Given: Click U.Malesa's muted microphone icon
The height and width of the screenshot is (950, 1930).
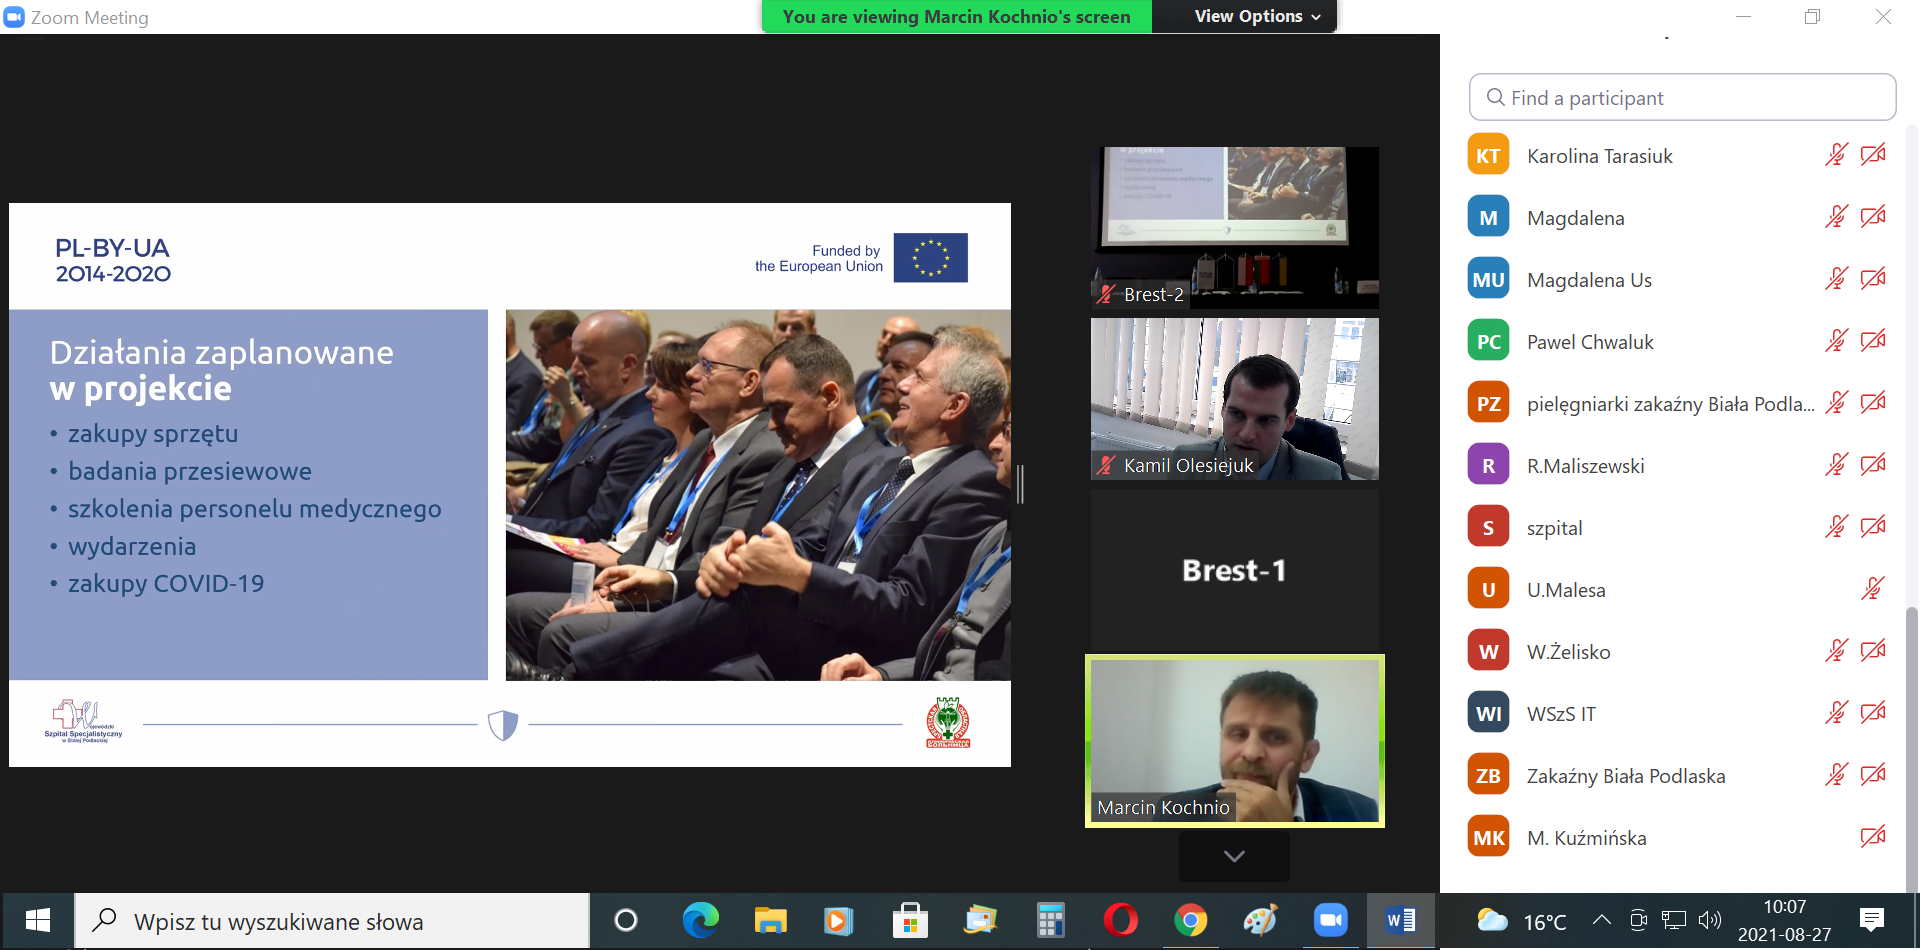Looking at the screenshot, I should pos(1873,589).
